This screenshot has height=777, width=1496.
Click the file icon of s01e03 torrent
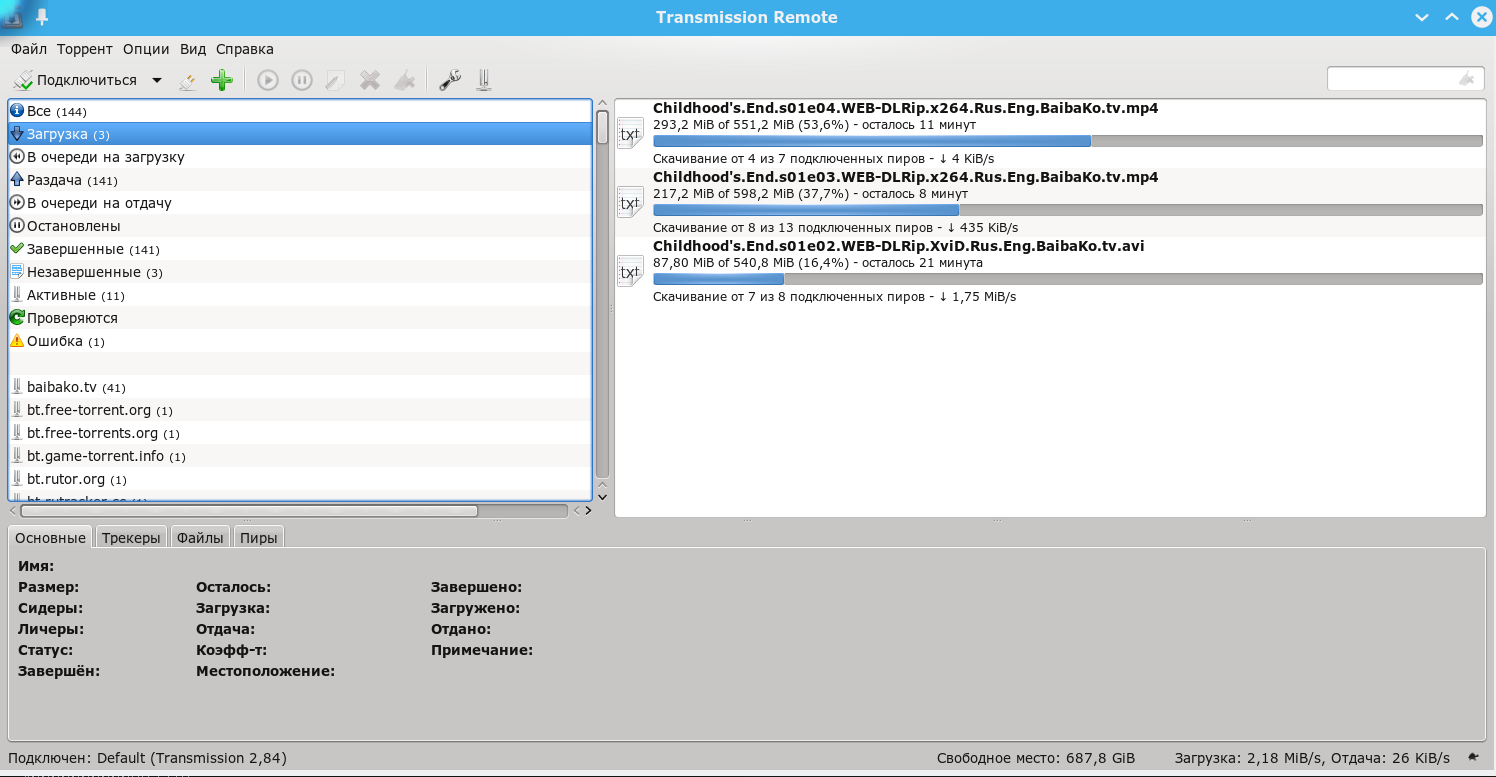coord(630,203)
